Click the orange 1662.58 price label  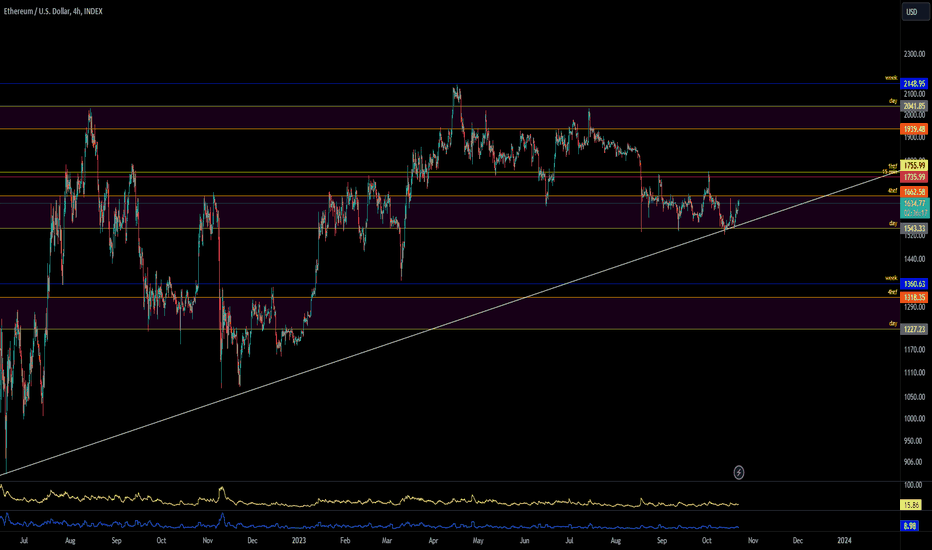pyautogui.click(x=913, y=191)
